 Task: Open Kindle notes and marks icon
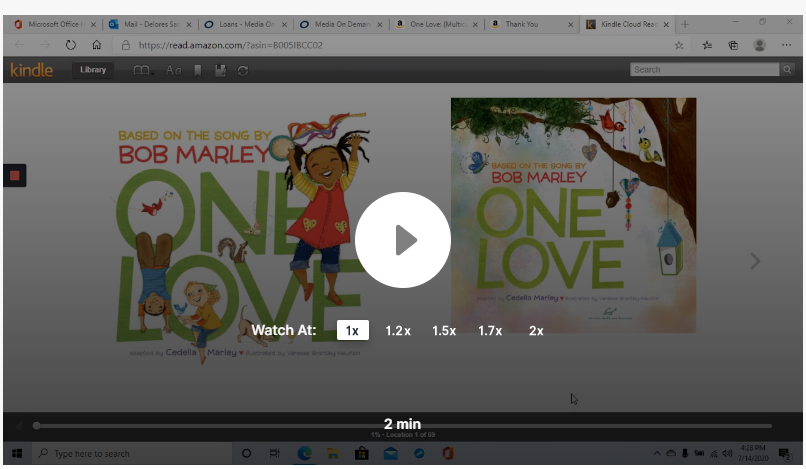[221, 70]
